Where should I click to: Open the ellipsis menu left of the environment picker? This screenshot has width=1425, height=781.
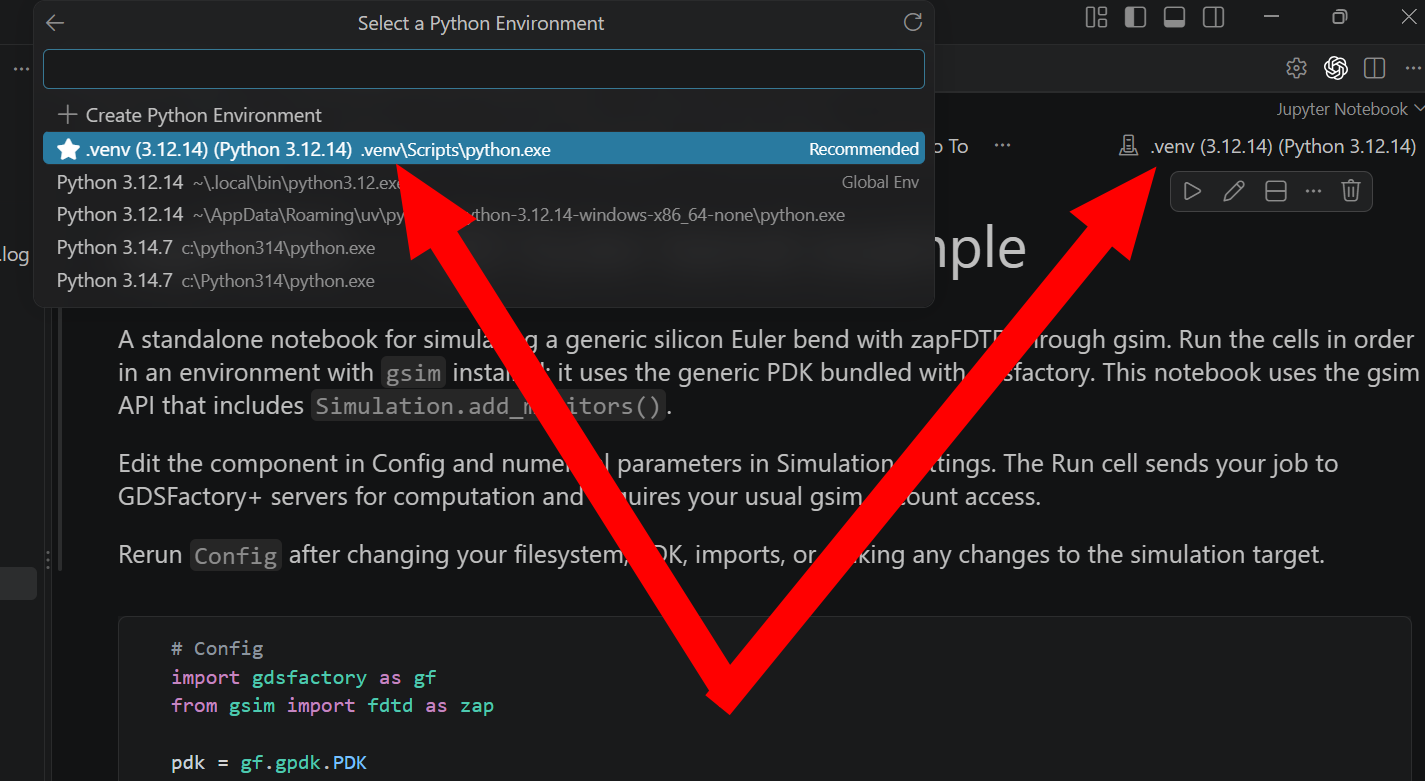pyautogui.click(x=21, y=69)
